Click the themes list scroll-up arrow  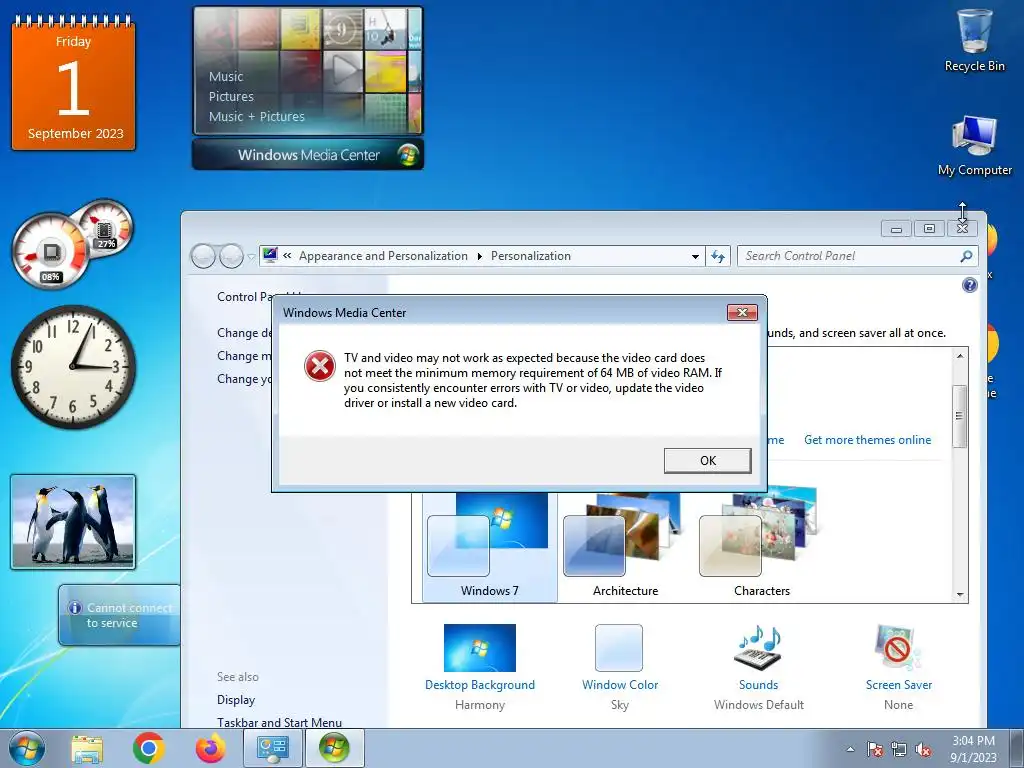[x=959, y=356]
